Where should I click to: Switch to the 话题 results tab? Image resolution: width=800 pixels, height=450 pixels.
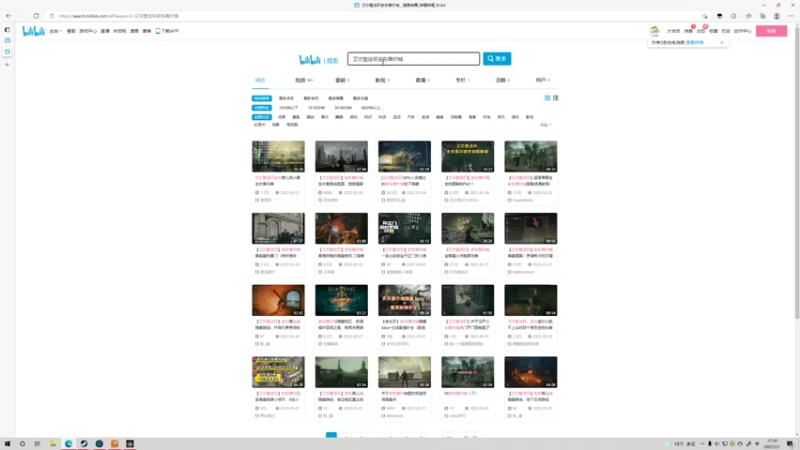[503, 80]
